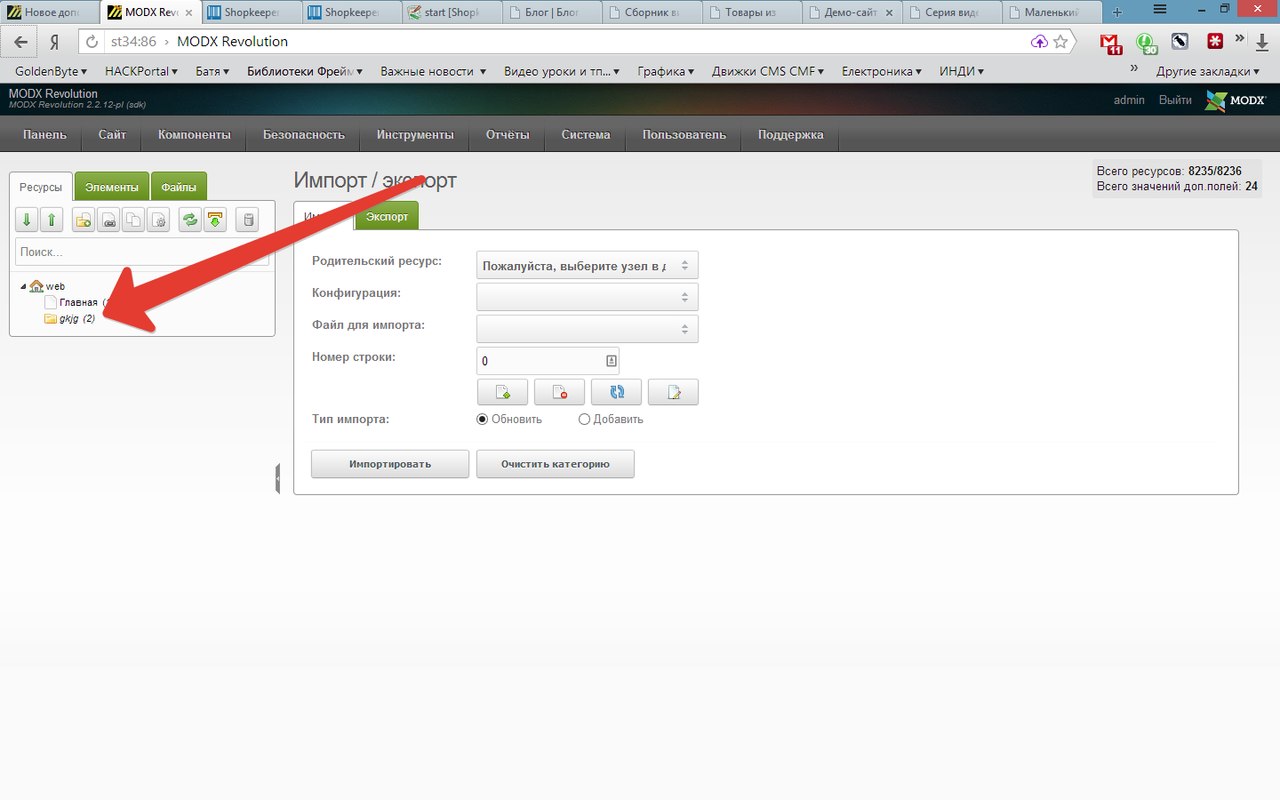Open a new browser tab with plus

(1117, 12)
